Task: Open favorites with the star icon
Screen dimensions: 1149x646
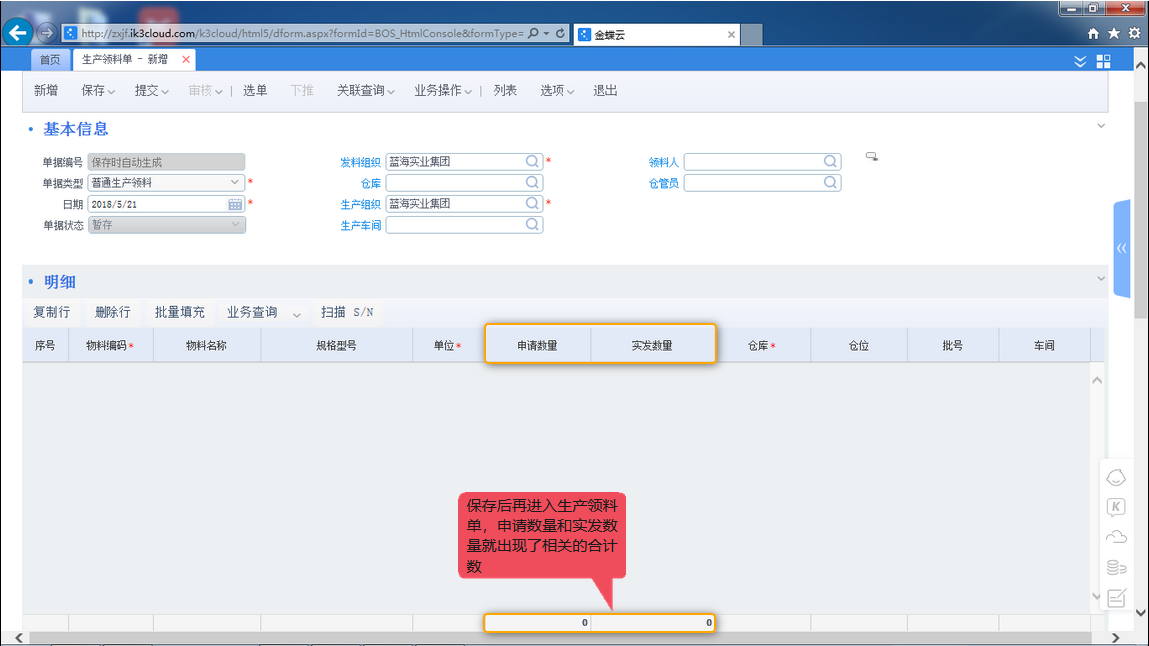Action: (1114, 34)
